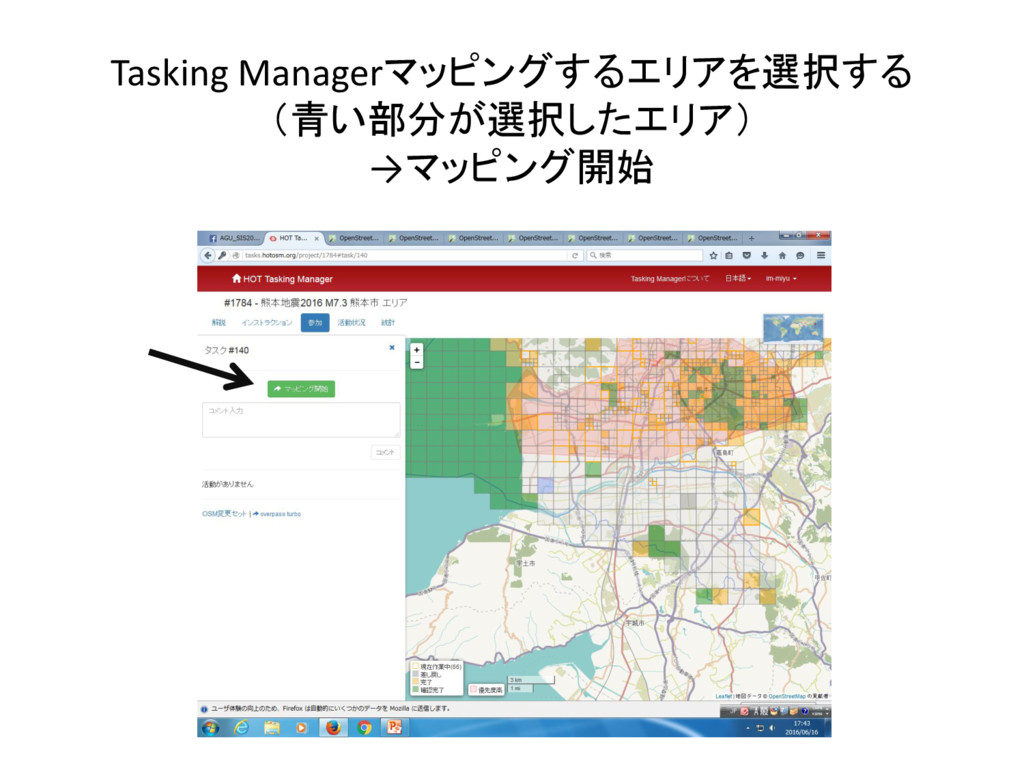The width and height of the screenshot is (1024, 768).
Task: Click the 活動がありません text
Action: [227, 485]
